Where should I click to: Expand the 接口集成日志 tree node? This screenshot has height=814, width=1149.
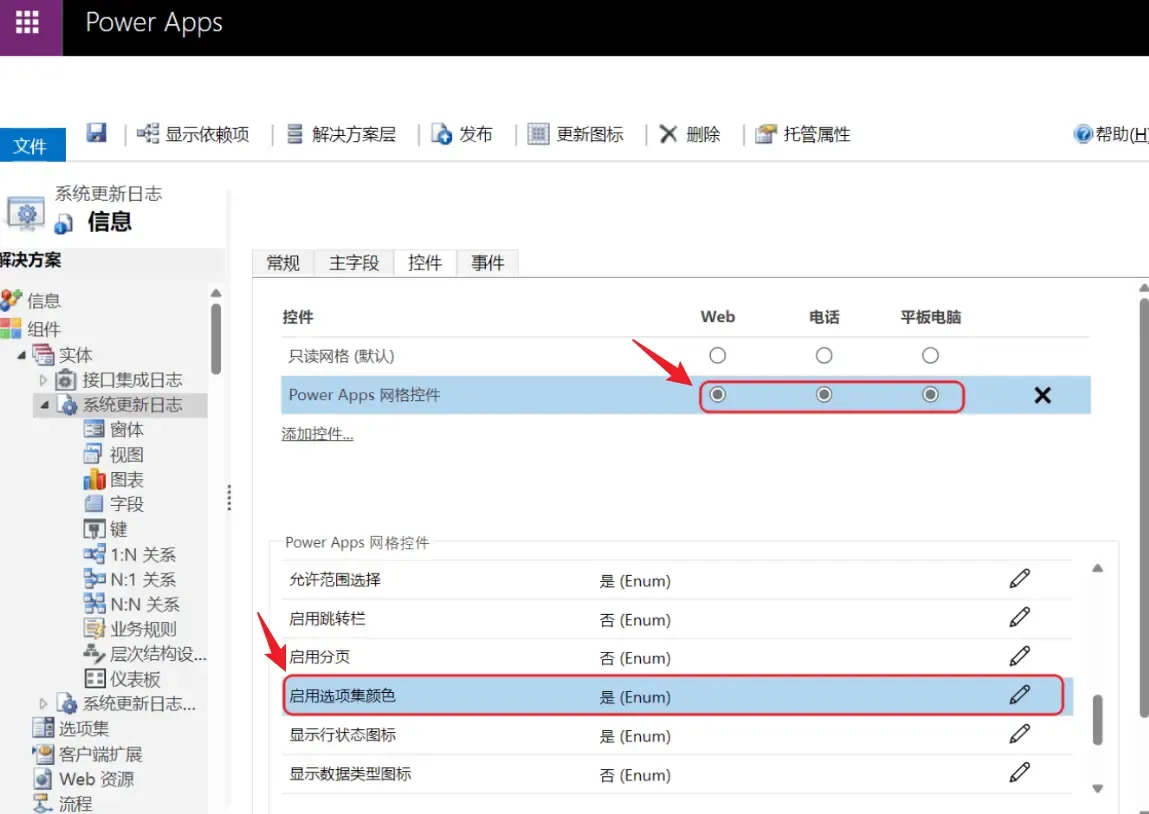[43, 380]
